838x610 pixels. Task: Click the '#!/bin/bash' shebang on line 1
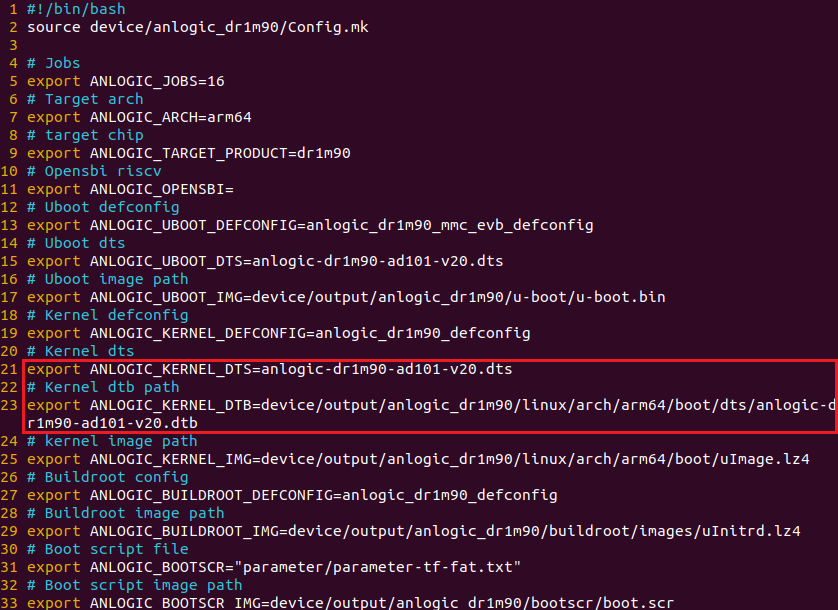76,9
